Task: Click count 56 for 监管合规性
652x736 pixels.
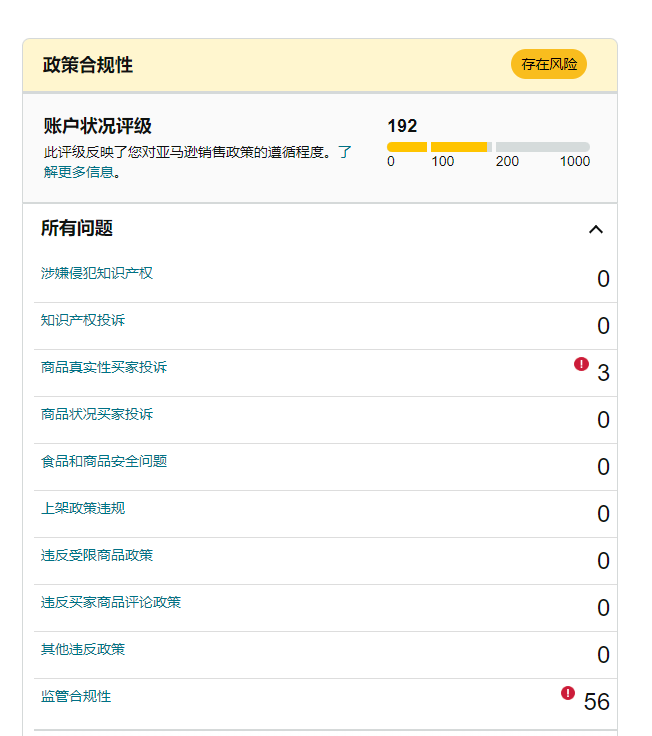Action: pos(597,702)
